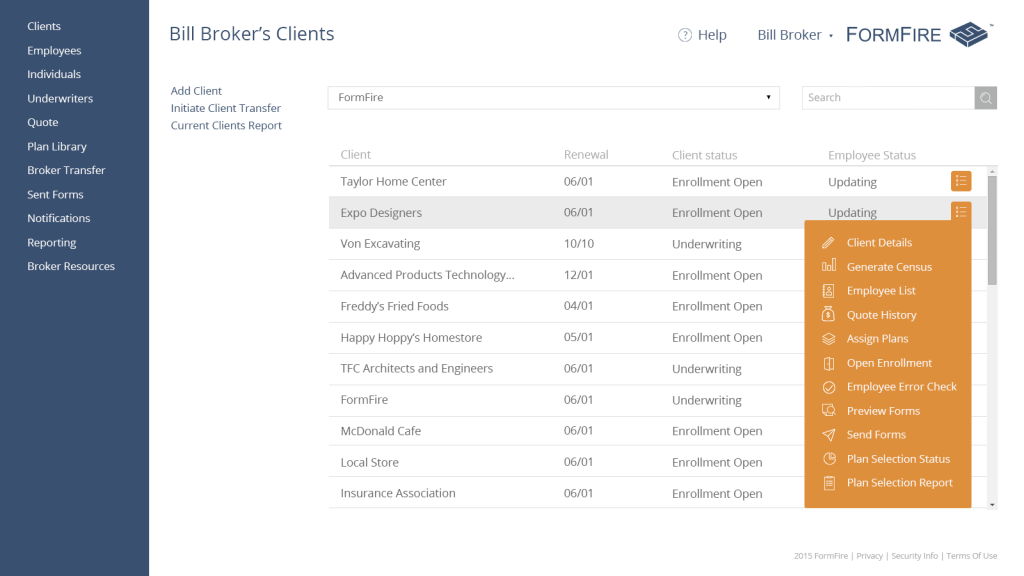Select TFC Architects and Engineers client
Screen dimensions: 1024x576
point(566,369)
